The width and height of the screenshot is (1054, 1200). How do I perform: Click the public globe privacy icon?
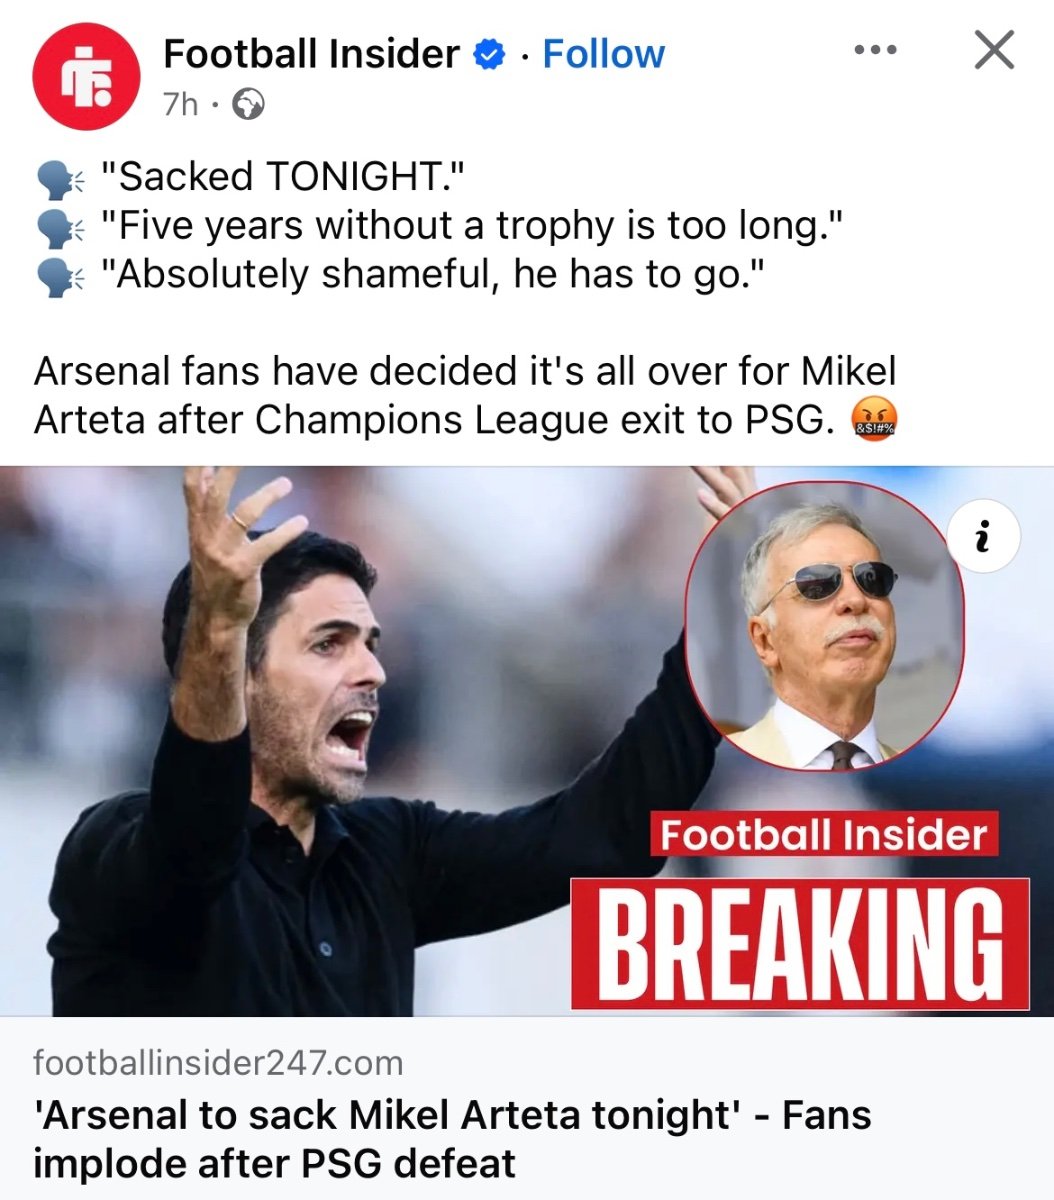coord(248,104)
